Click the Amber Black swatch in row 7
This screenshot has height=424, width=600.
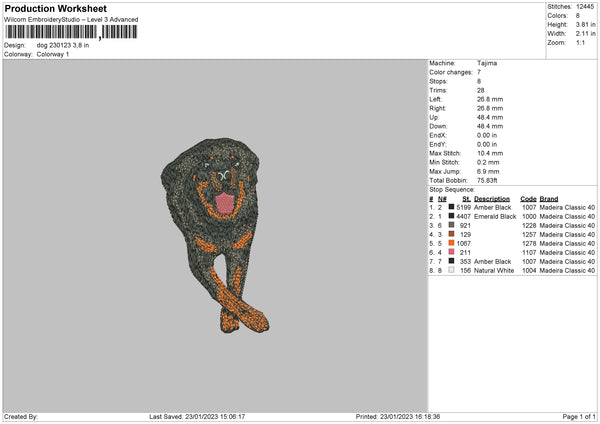[x=452, y=261]
